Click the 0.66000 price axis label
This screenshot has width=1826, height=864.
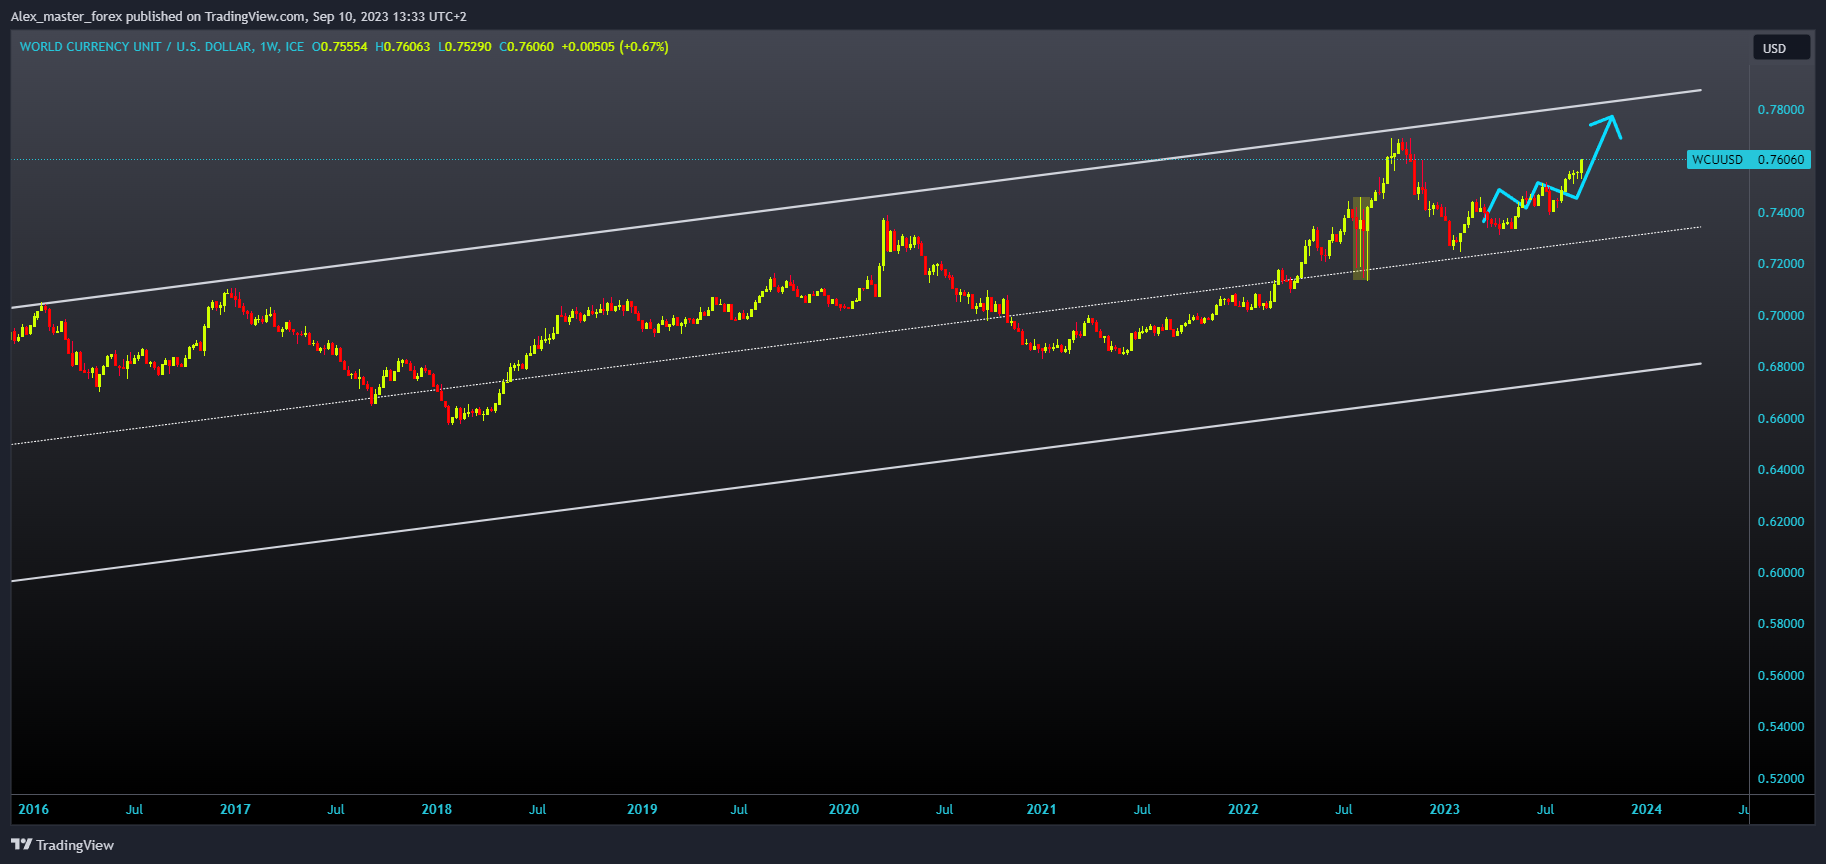point(1781,419)
